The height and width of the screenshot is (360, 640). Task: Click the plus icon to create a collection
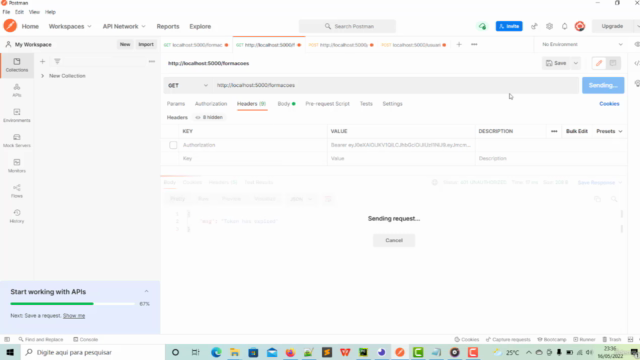pyautogui.click(x=42, y=61)
